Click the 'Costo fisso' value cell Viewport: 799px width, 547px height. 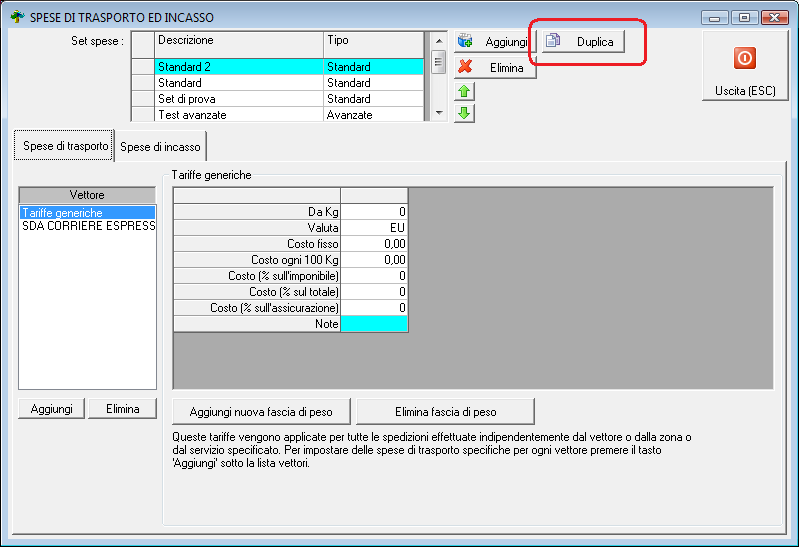374,244
